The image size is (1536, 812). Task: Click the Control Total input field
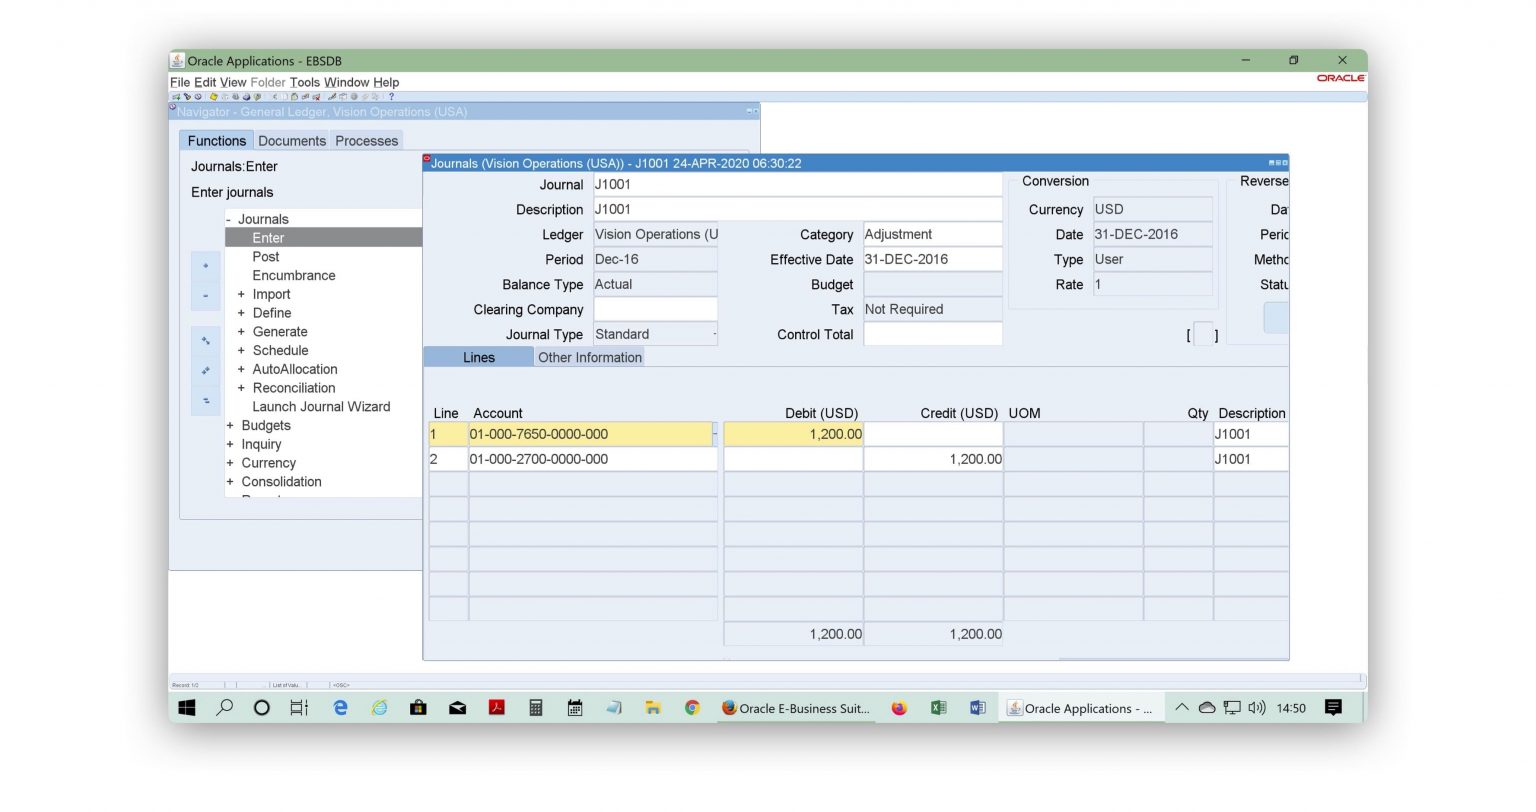coord(933,334)
